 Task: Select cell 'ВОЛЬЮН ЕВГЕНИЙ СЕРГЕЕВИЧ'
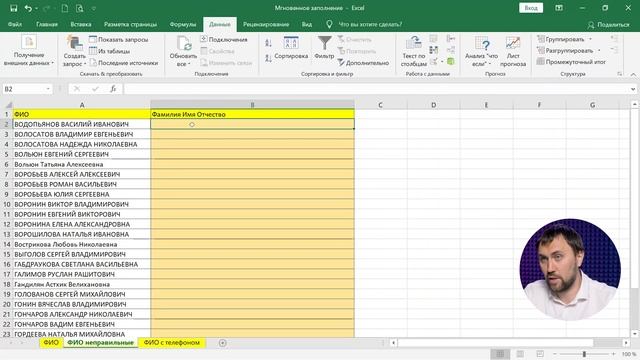point(82,154)
